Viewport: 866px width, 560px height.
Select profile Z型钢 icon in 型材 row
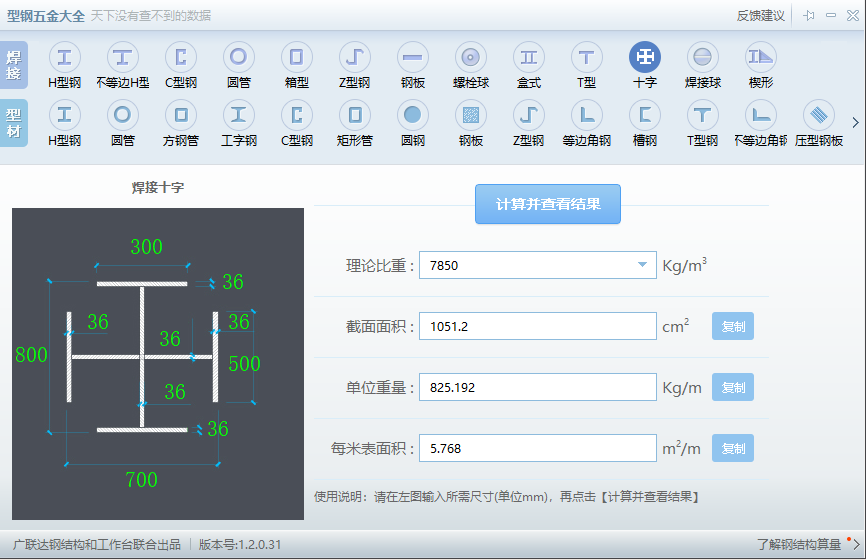click(x=529, y=115)
